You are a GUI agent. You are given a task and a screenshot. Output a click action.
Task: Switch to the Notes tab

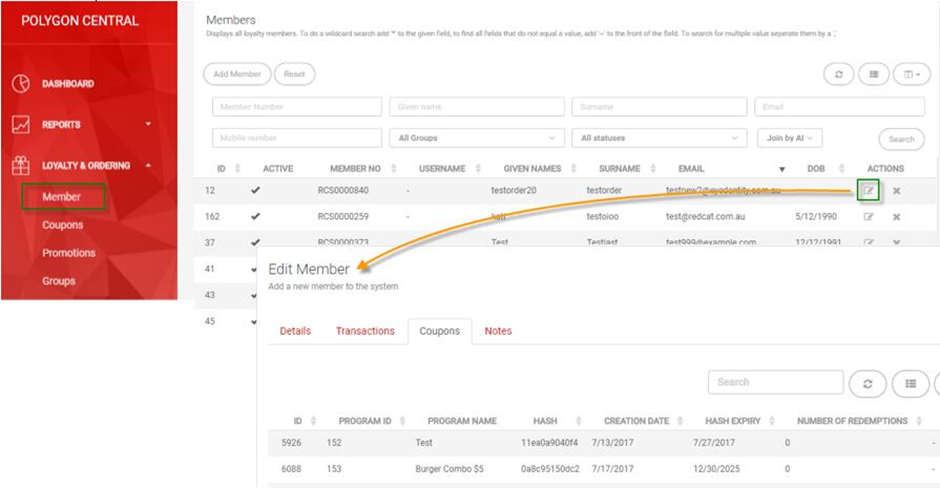coord(498,331)
